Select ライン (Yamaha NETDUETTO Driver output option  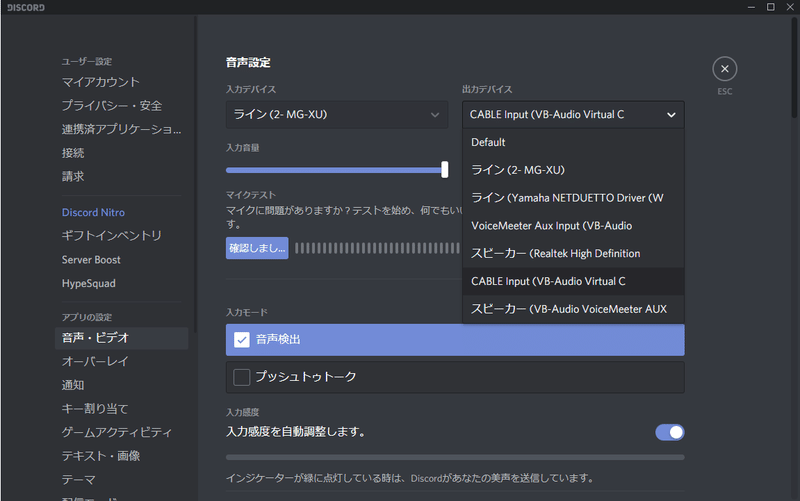tap(573, 198)
